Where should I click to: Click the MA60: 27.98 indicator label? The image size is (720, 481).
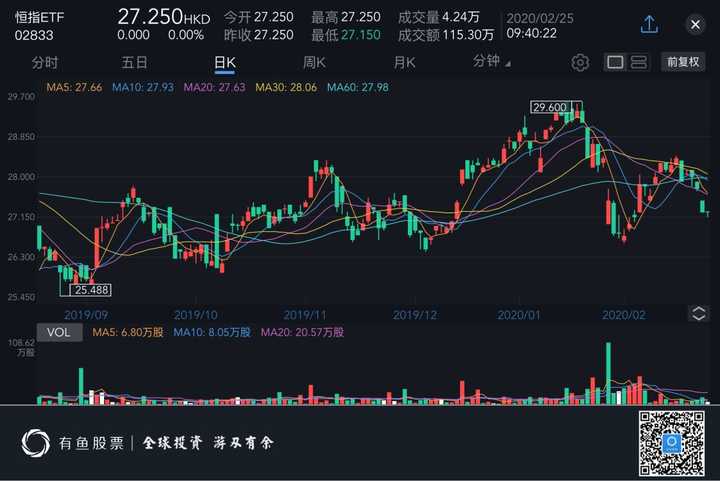pyautogui.click(x=358, y=87)
